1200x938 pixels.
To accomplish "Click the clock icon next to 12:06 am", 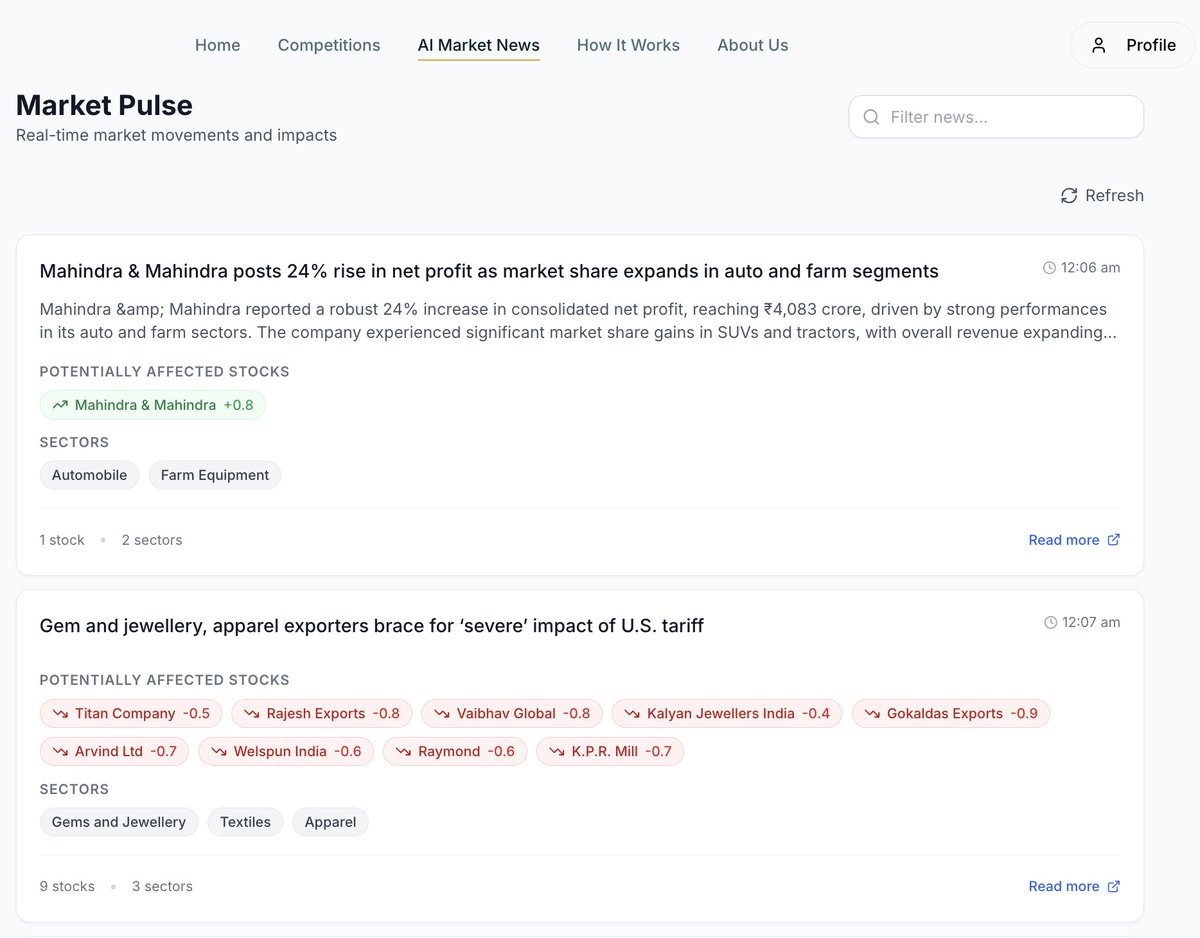I will [x=1047, y=267].
